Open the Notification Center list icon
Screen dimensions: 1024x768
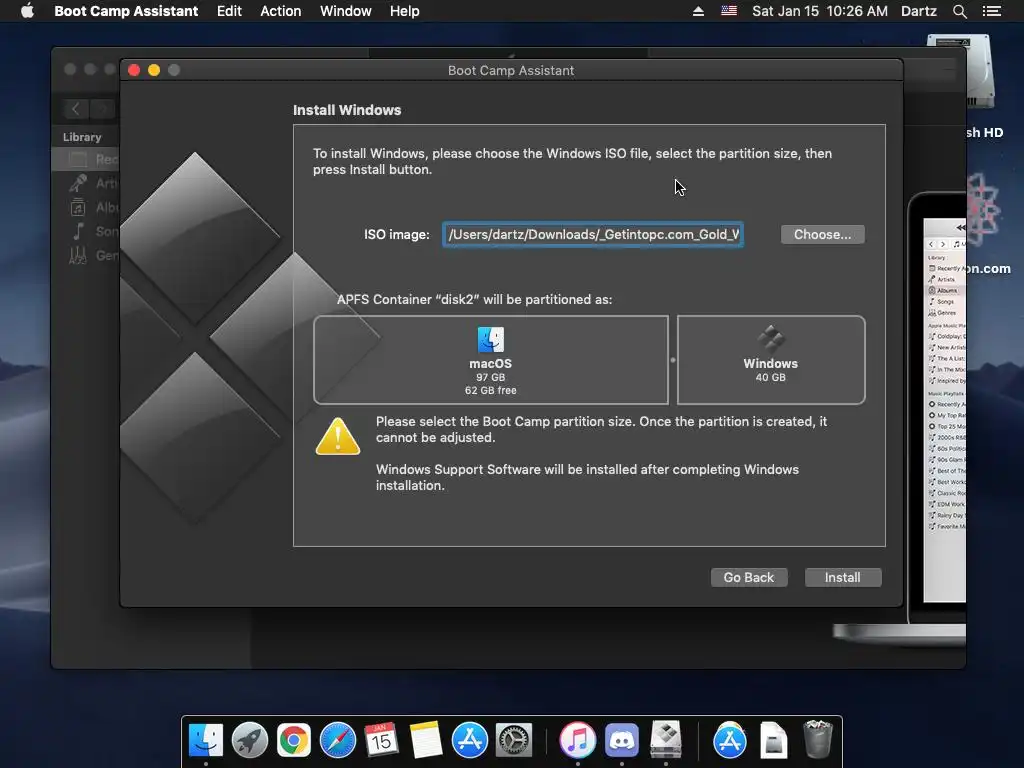tap(992, 11)
